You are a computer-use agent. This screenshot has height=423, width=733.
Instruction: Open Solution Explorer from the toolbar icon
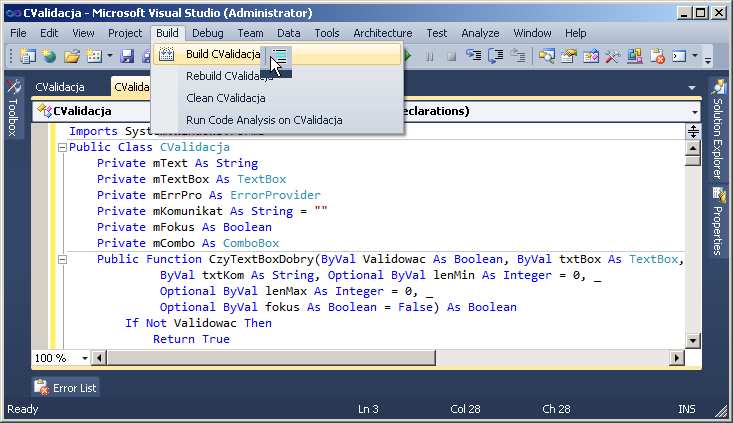tap(546, 56)
